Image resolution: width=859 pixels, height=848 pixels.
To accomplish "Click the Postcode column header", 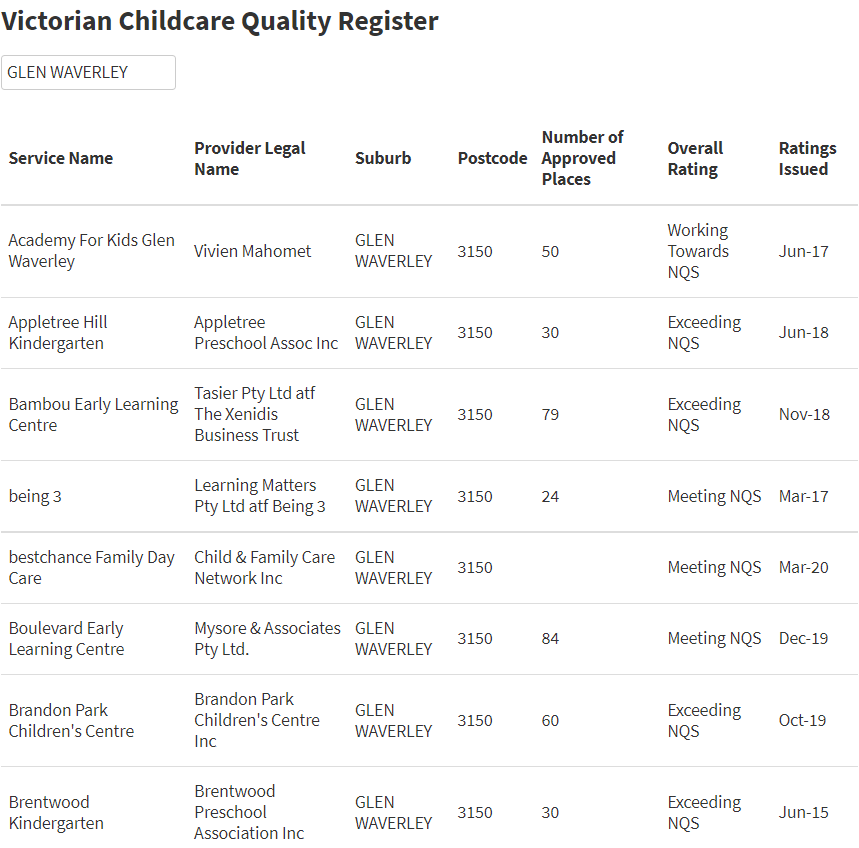I will [x=493, y=158].
